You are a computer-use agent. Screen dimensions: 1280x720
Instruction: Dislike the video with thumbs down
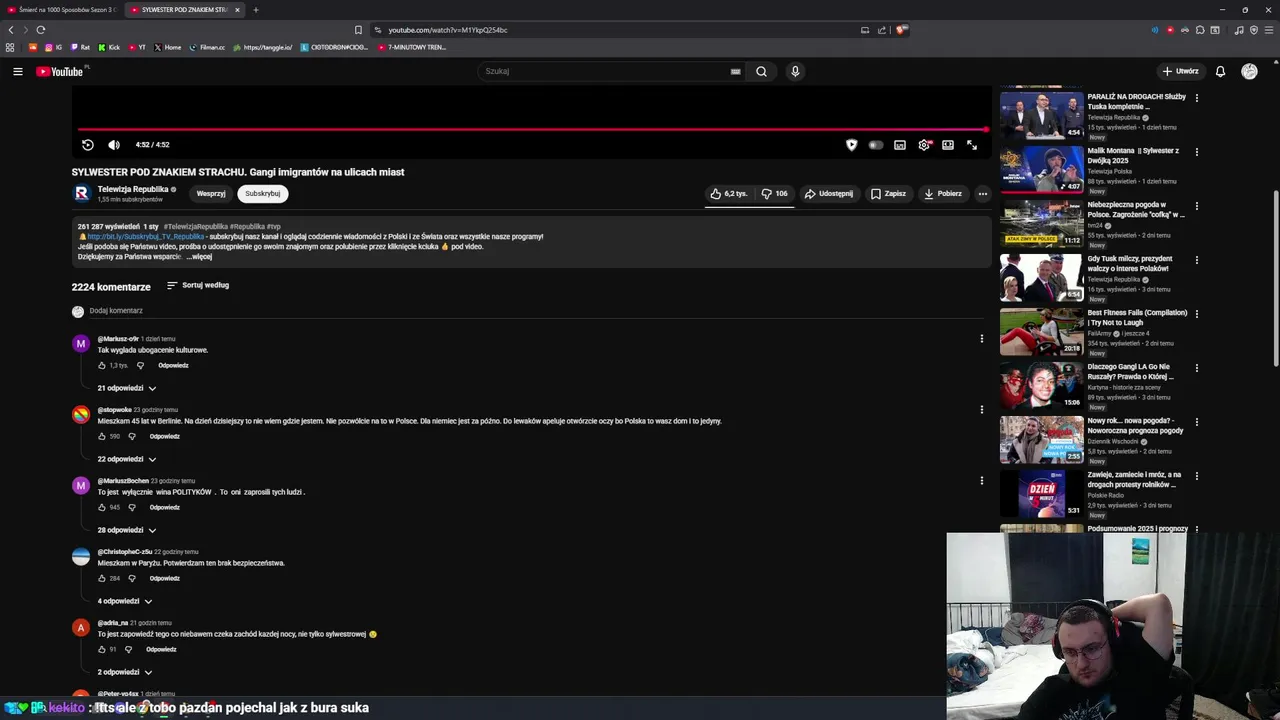click(x=775, y=194)
